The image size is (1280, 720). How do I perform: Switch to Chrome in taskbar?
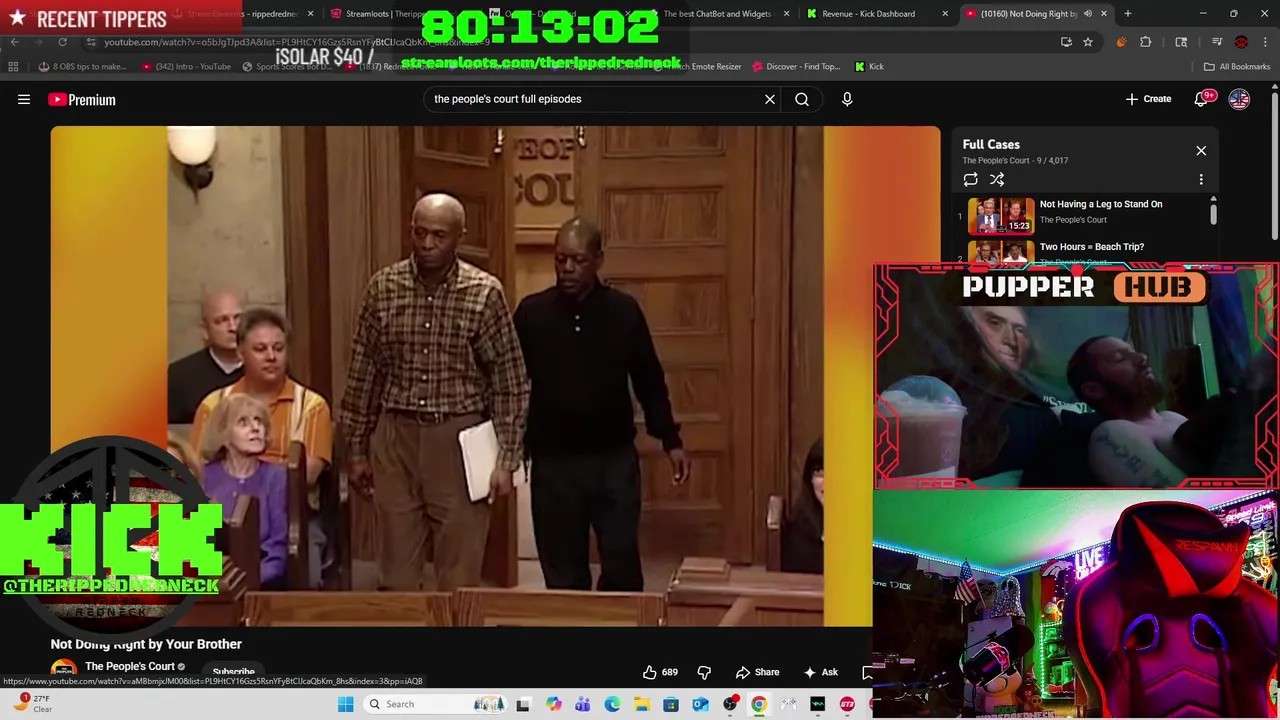click(x=759, y=705)
